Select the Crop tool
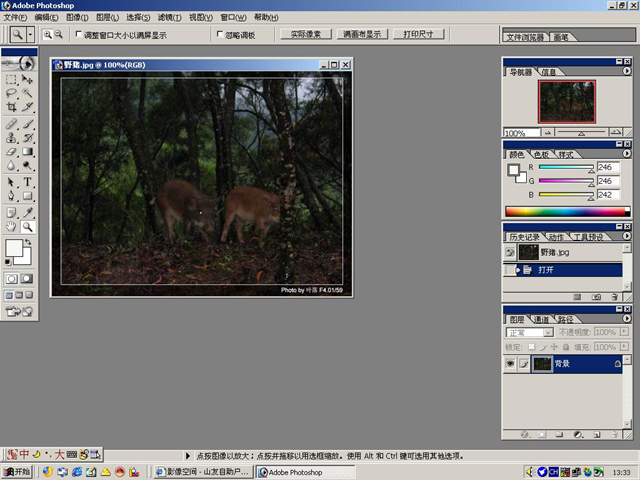Image resolution: width=640 pixels, height=480 pixels. pyautogui.click(x=11, y=107)
